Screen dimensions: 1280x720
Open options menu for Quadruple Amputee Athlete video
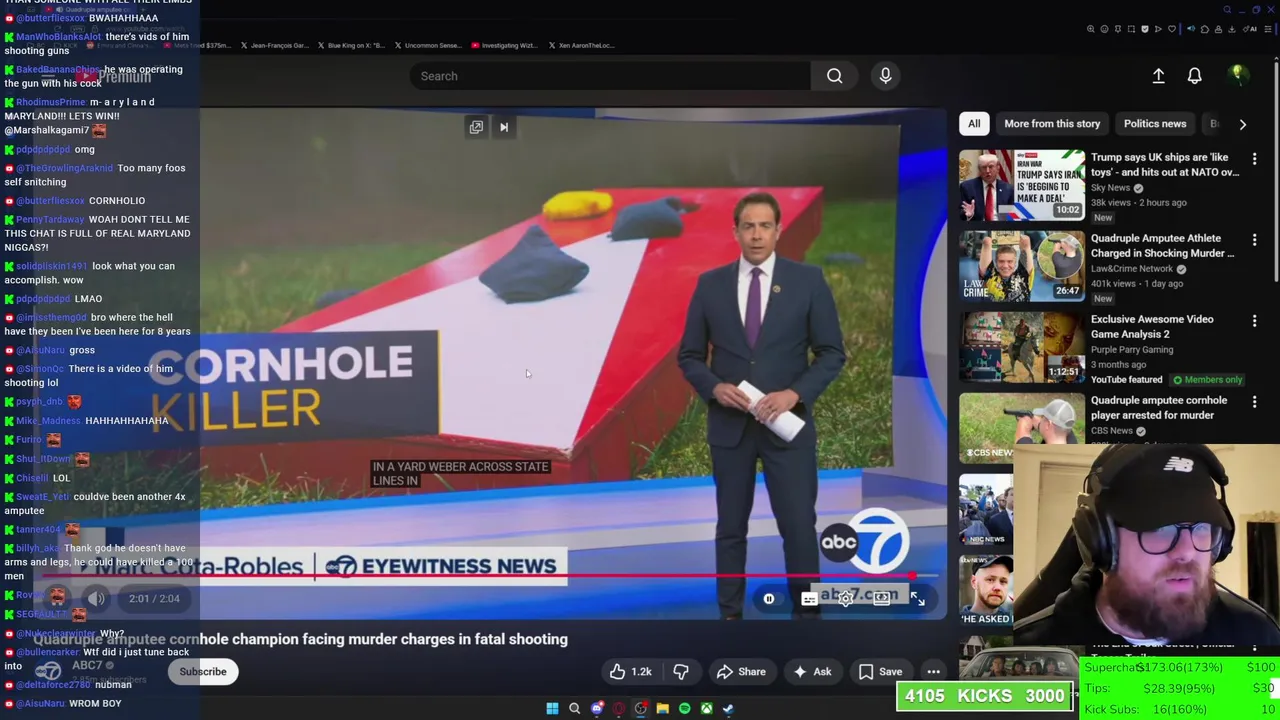tap(1254, 240)
